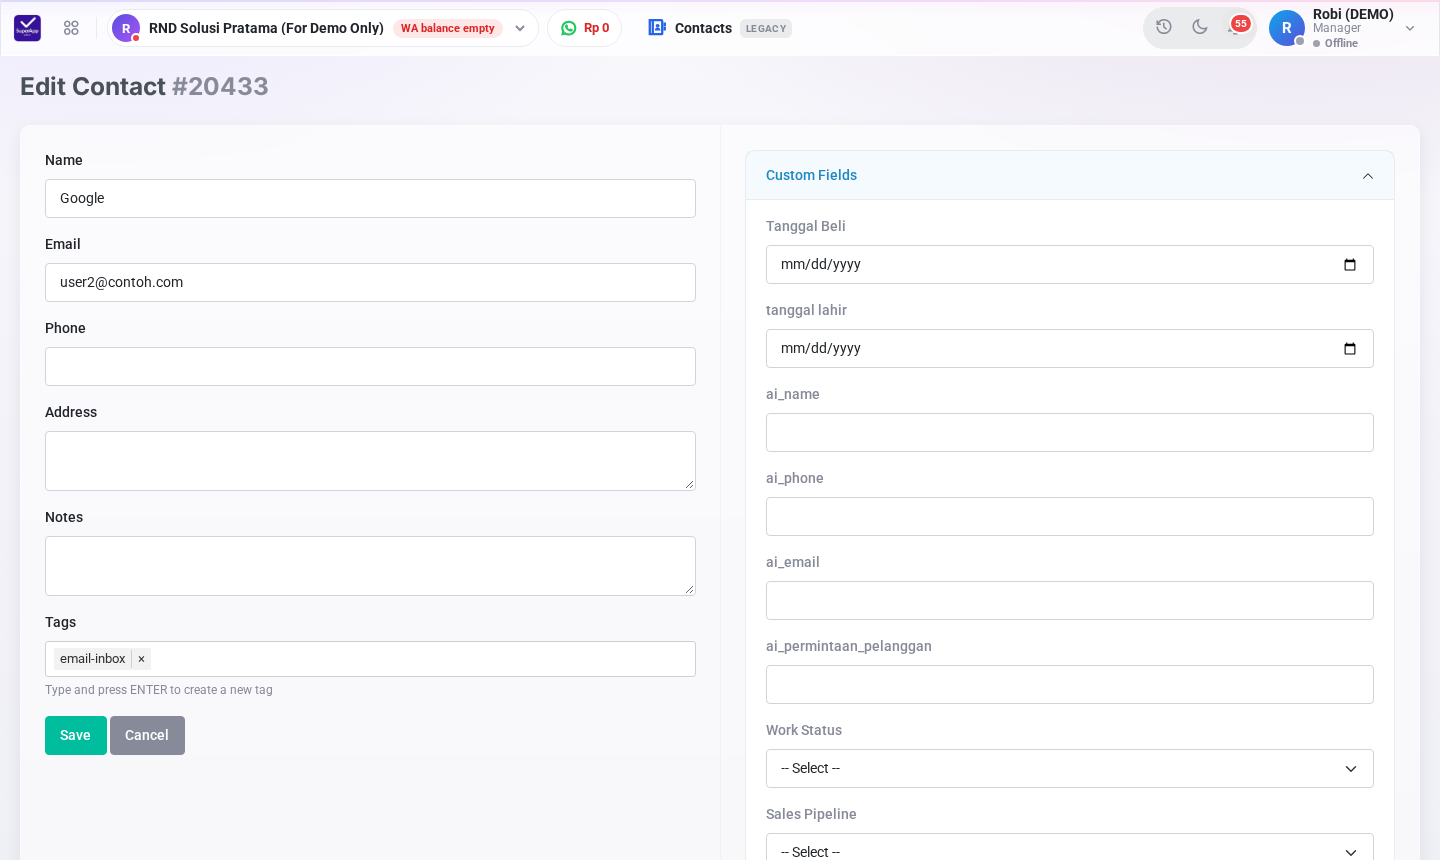This screenshot has width=1440, height=860.
Task: Focus the tanggal lahir date field
Action: coord(1070,349)
